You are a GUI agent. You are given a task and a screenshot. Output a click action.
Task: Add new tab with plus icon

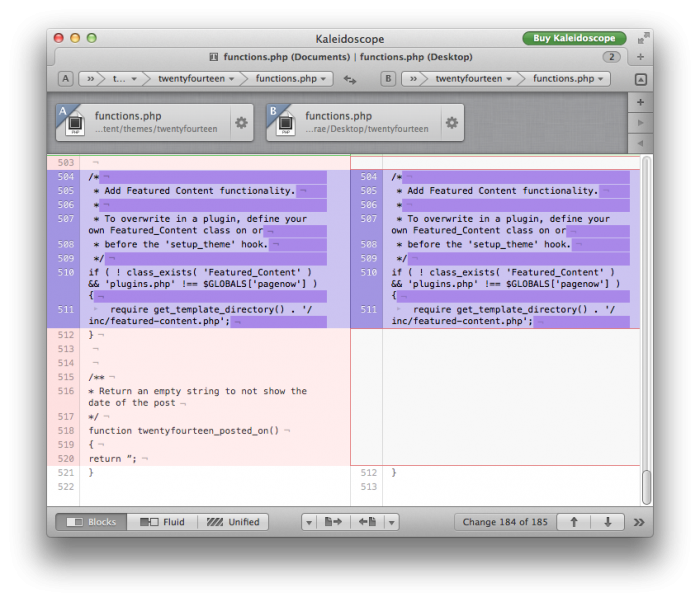pyautogui.click(x=640, y=57)
